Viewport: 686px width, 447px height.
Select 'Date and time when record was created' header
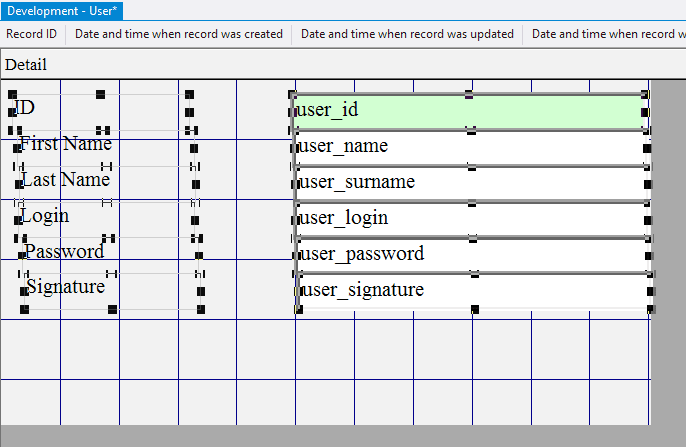179,34
